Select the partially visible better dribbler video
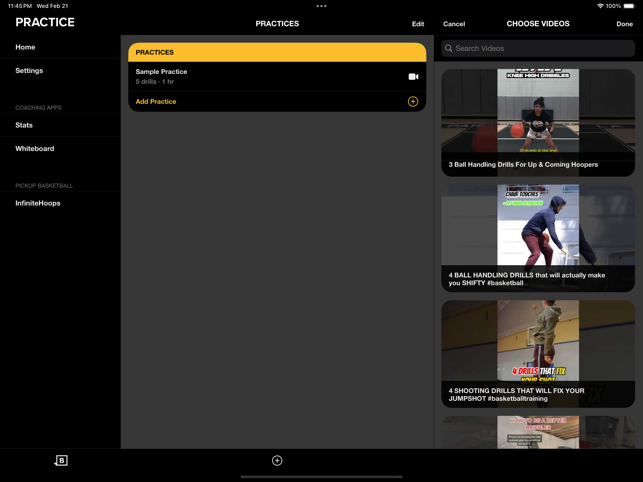Viewport: 643px width, 482px height. 538,432
